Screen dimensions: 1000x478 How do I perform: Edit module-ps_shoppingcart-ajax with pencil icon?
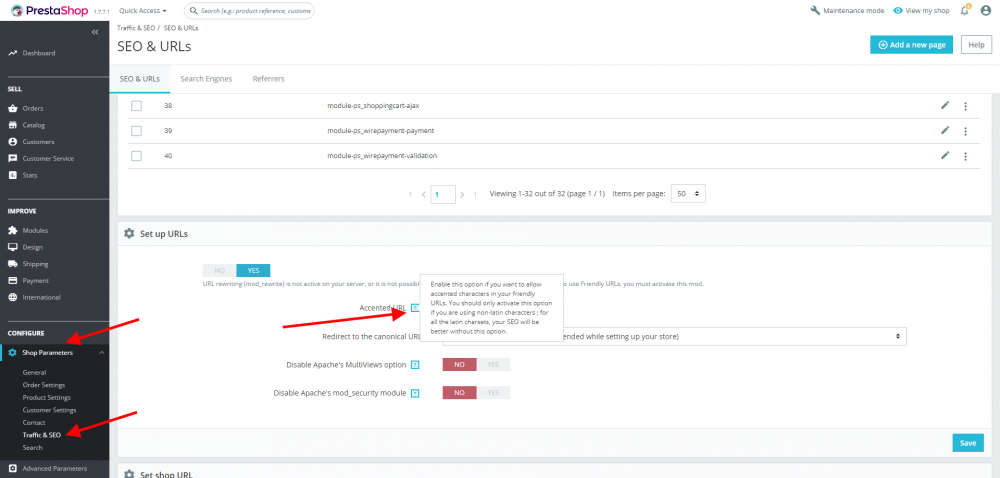945,105
